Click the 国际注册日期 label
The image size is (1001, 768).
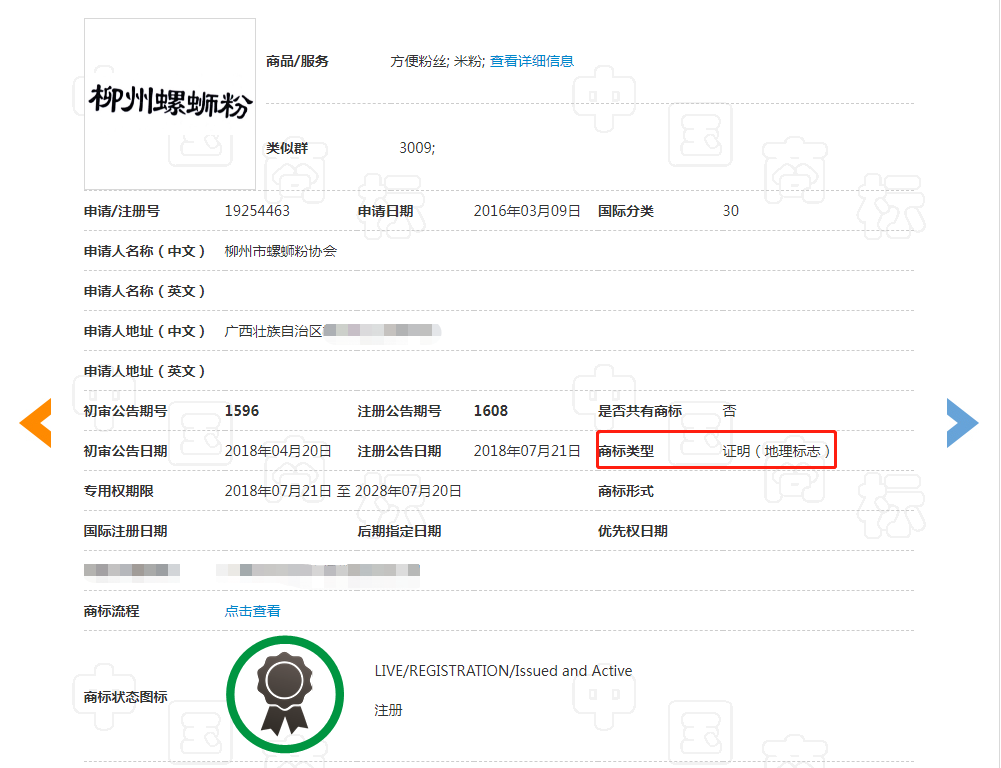(126, 531)
